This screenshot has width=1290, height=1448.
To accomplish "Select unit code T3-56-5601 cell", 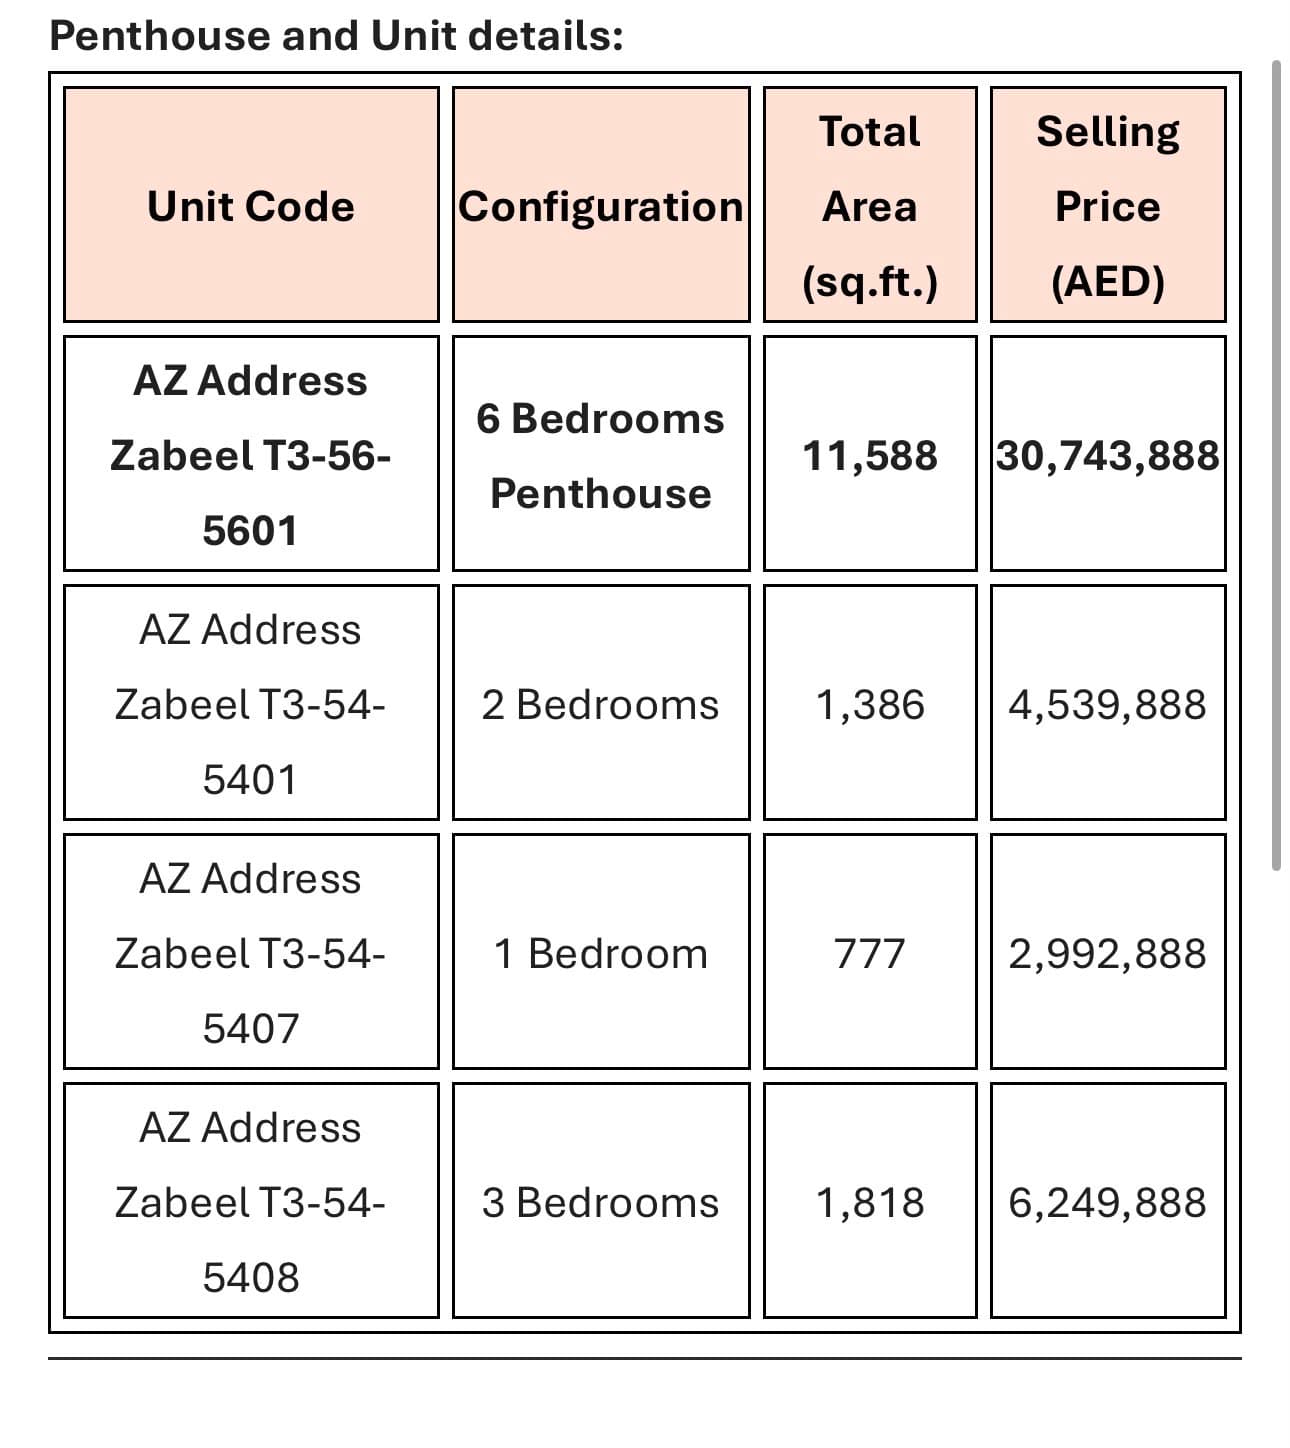I will (251, 453).
